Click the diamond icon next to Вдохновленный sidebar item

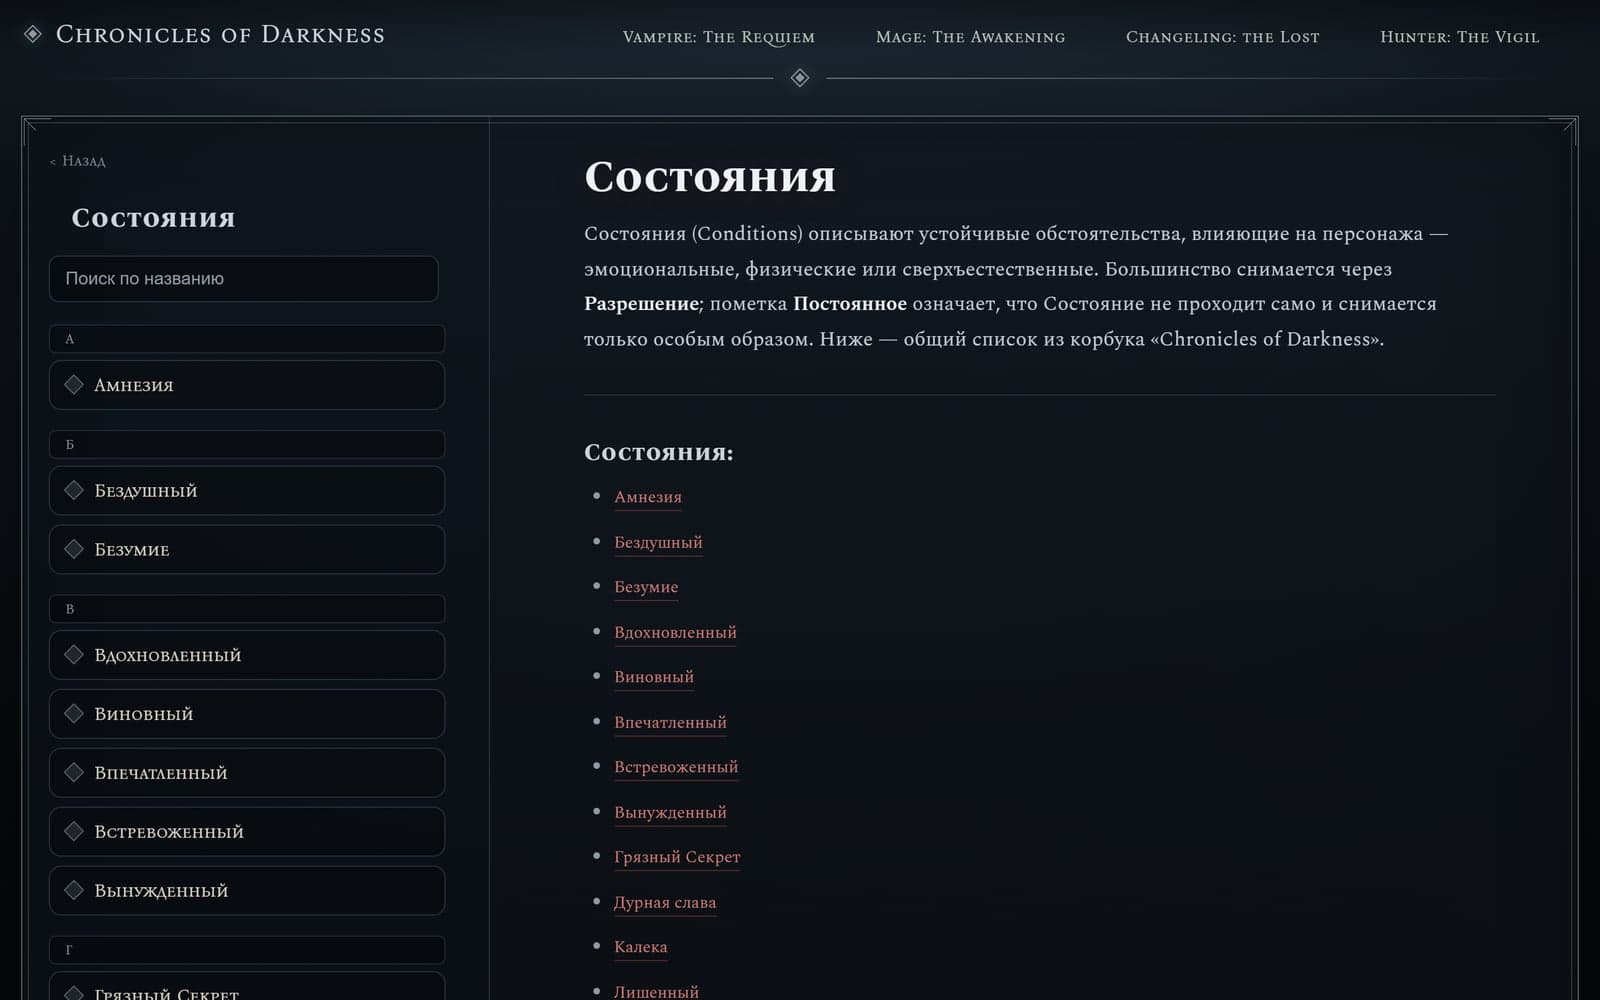[x=74, y=655]
